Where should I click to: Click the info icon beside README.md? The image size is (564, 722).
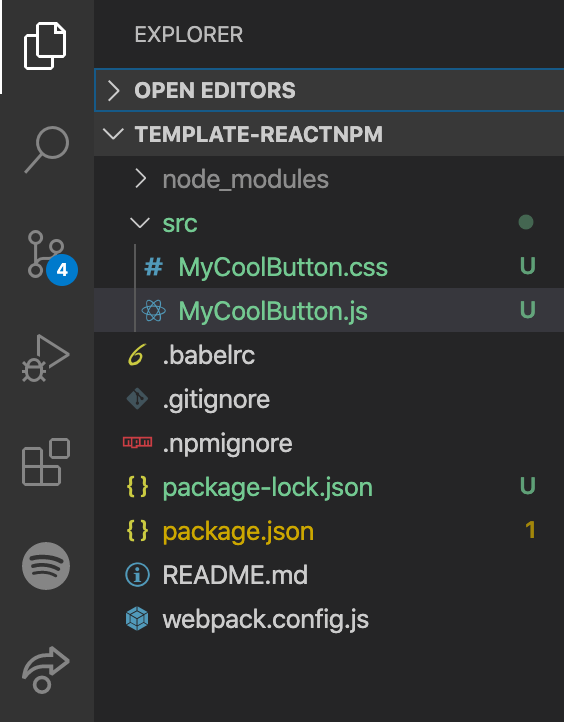click(x=137, y=575)
